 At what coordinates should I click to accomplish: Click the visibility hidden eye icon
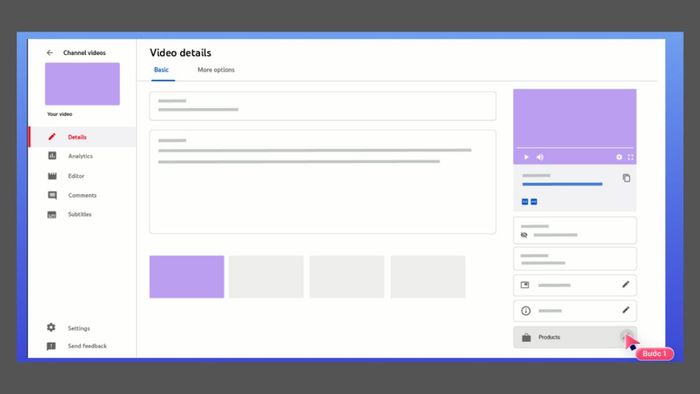coord(524,235)
